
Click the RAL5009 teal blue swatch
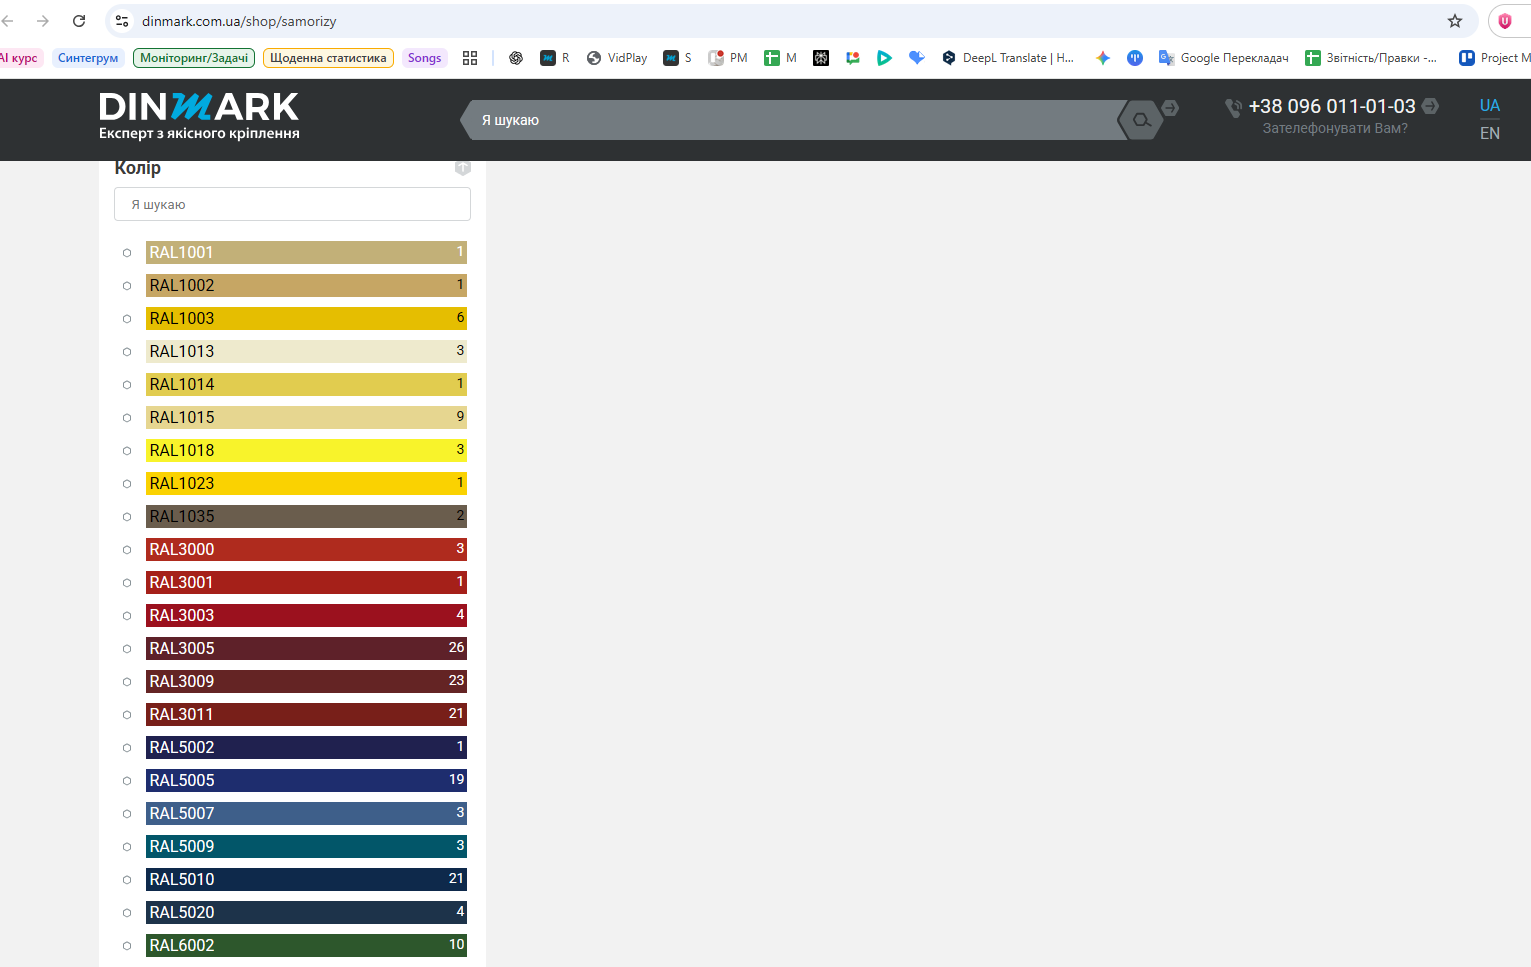306,847
